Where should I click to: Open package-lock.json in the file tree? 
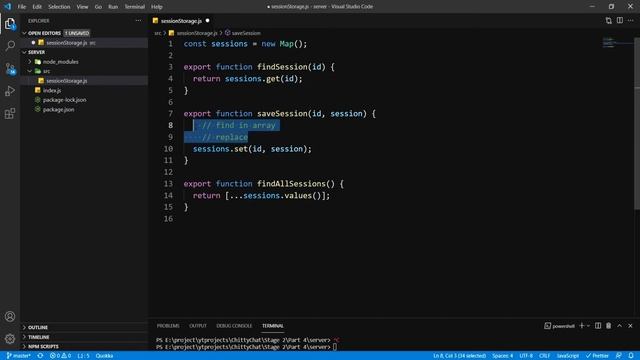point(64,100)
